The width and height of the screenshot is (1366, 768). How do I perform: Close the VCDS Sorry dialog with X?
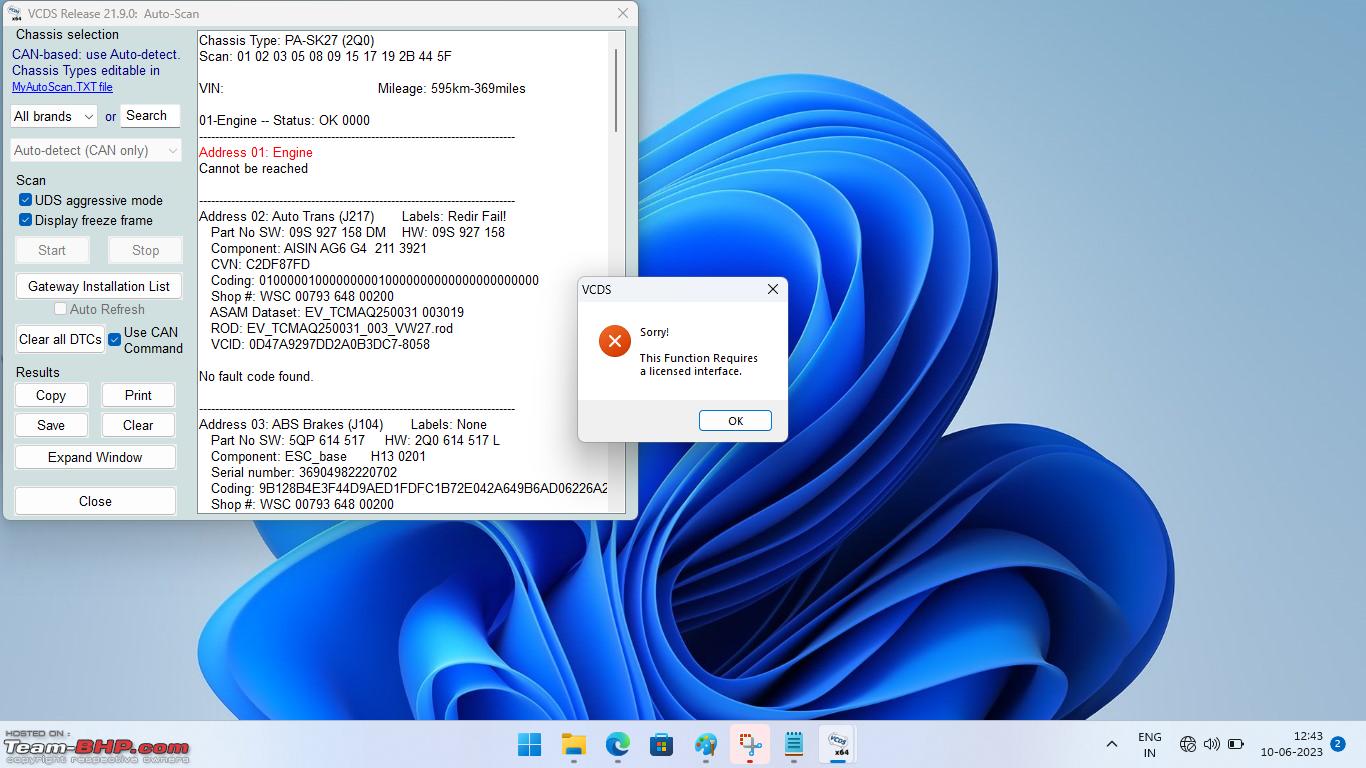click(x=772, y=289)
